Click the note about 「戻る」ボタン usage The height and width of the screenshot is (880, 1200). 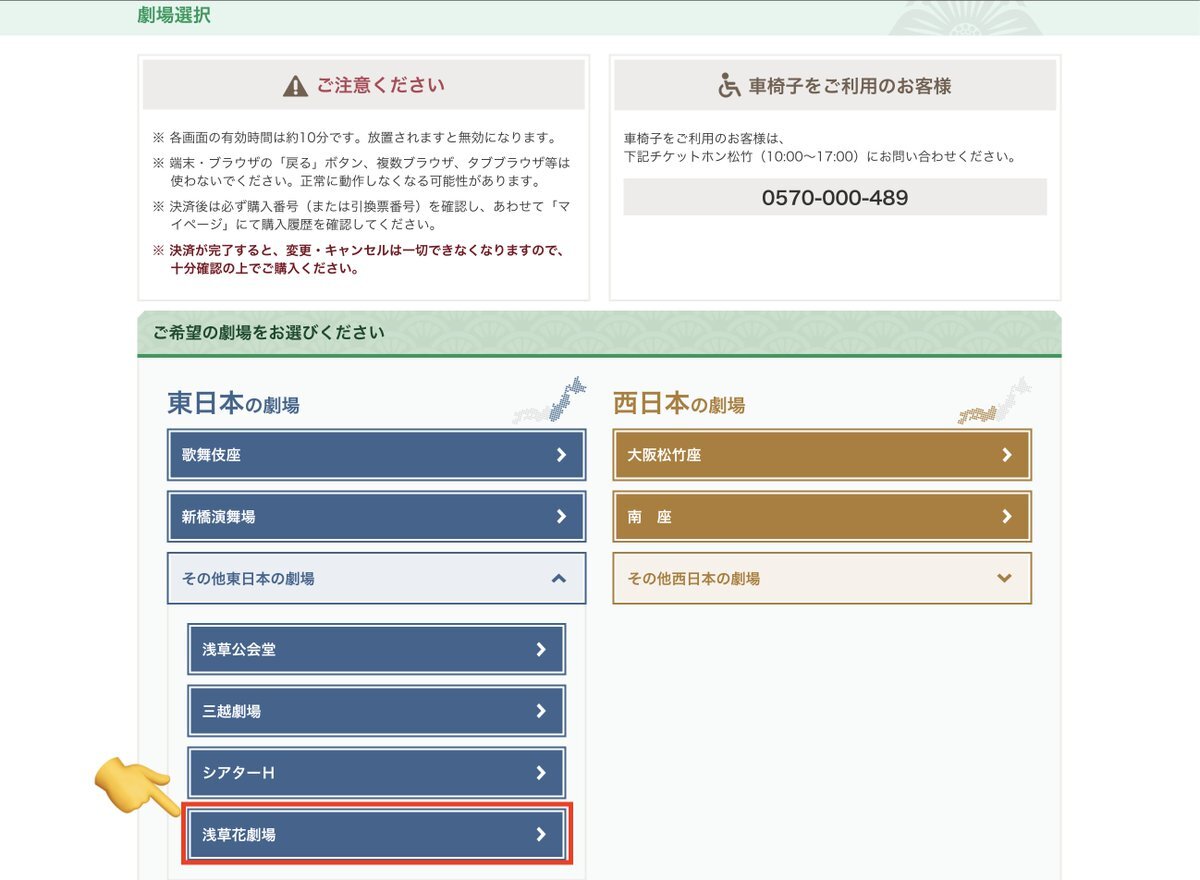362,172
